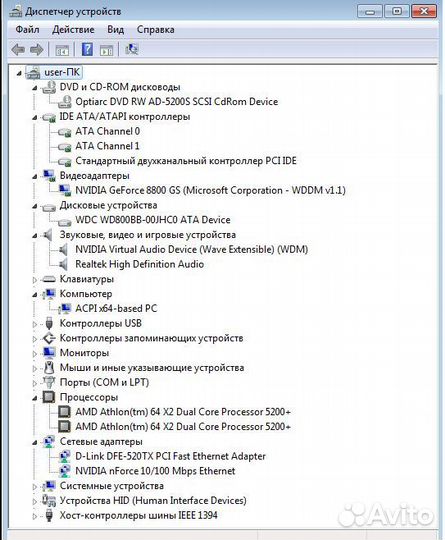Click the Back arrow toolbar icon
The height and width of the screenshot is (540, 445).
[x=18, y=50]
